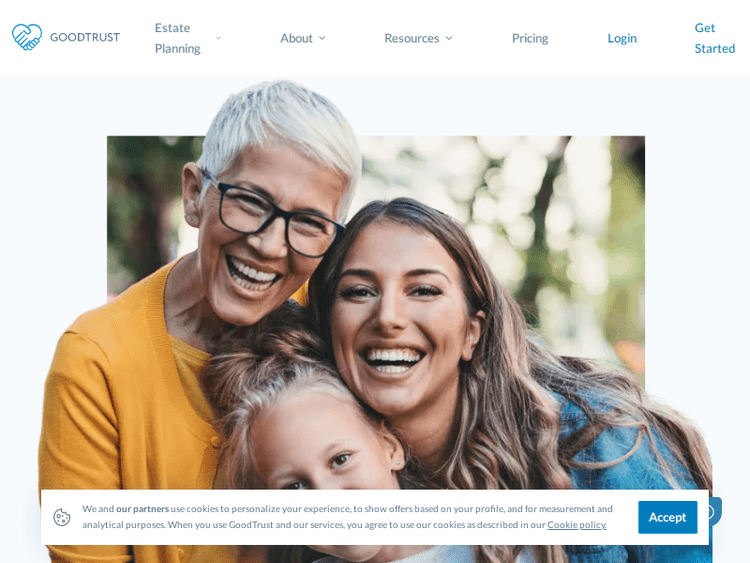Open the help widget behind the banner

(x=715, y=511)
